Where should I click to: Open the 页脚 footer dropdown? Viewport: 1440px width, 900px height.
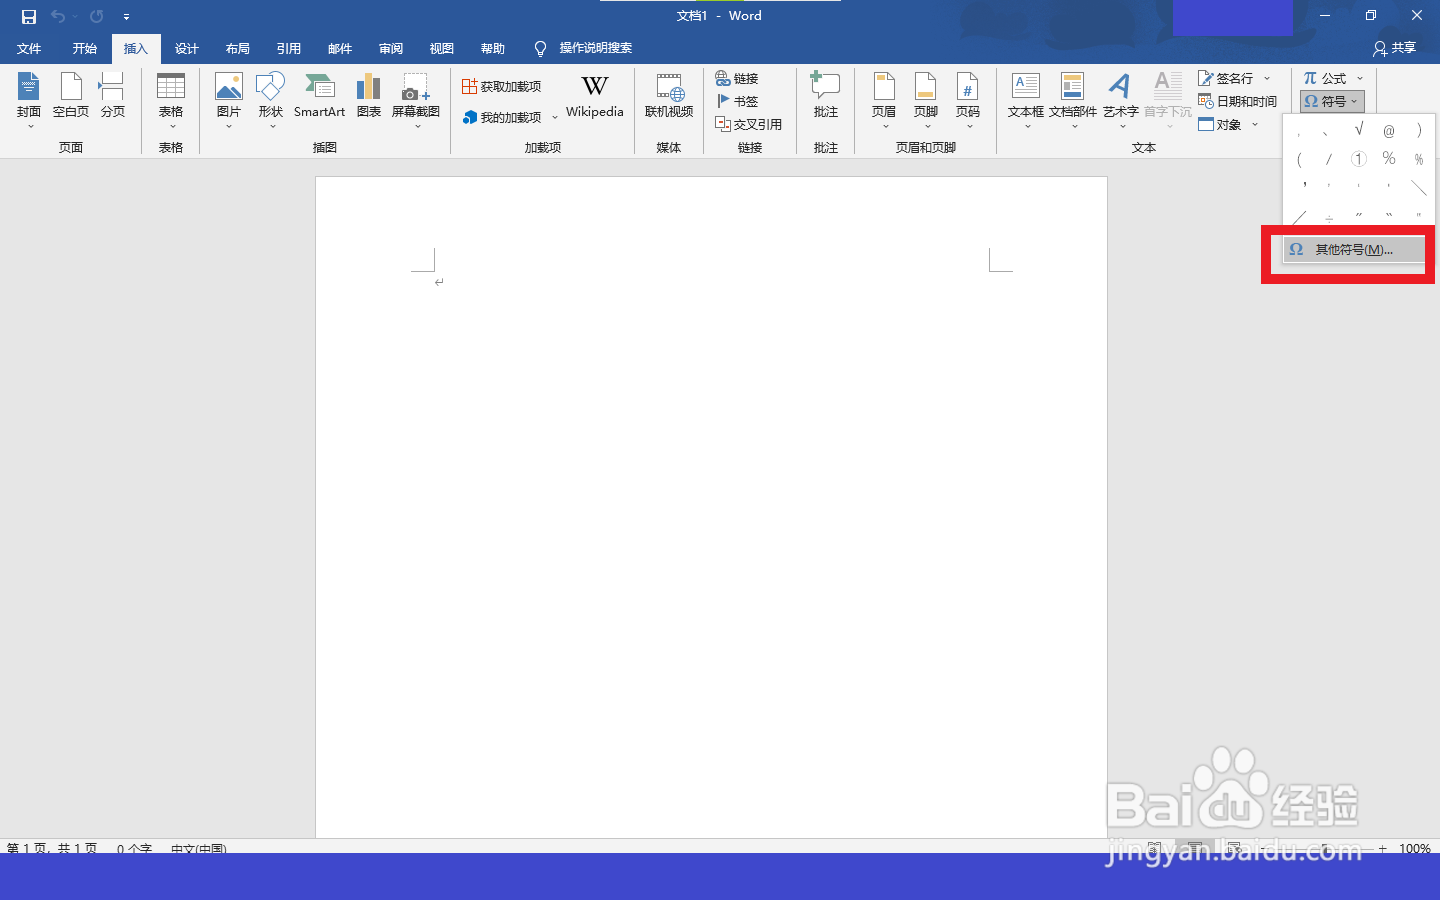[x=926, y=101]
